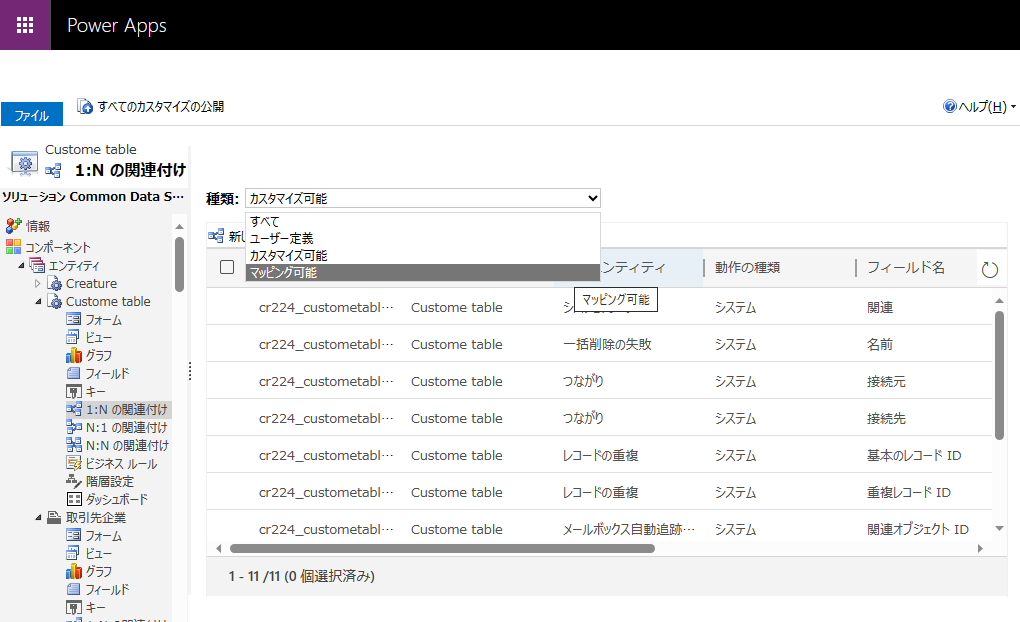Select row with 基本のレコード ID
The height and width of the screenshot is (622, 1020).
click(x=599, y=455)
